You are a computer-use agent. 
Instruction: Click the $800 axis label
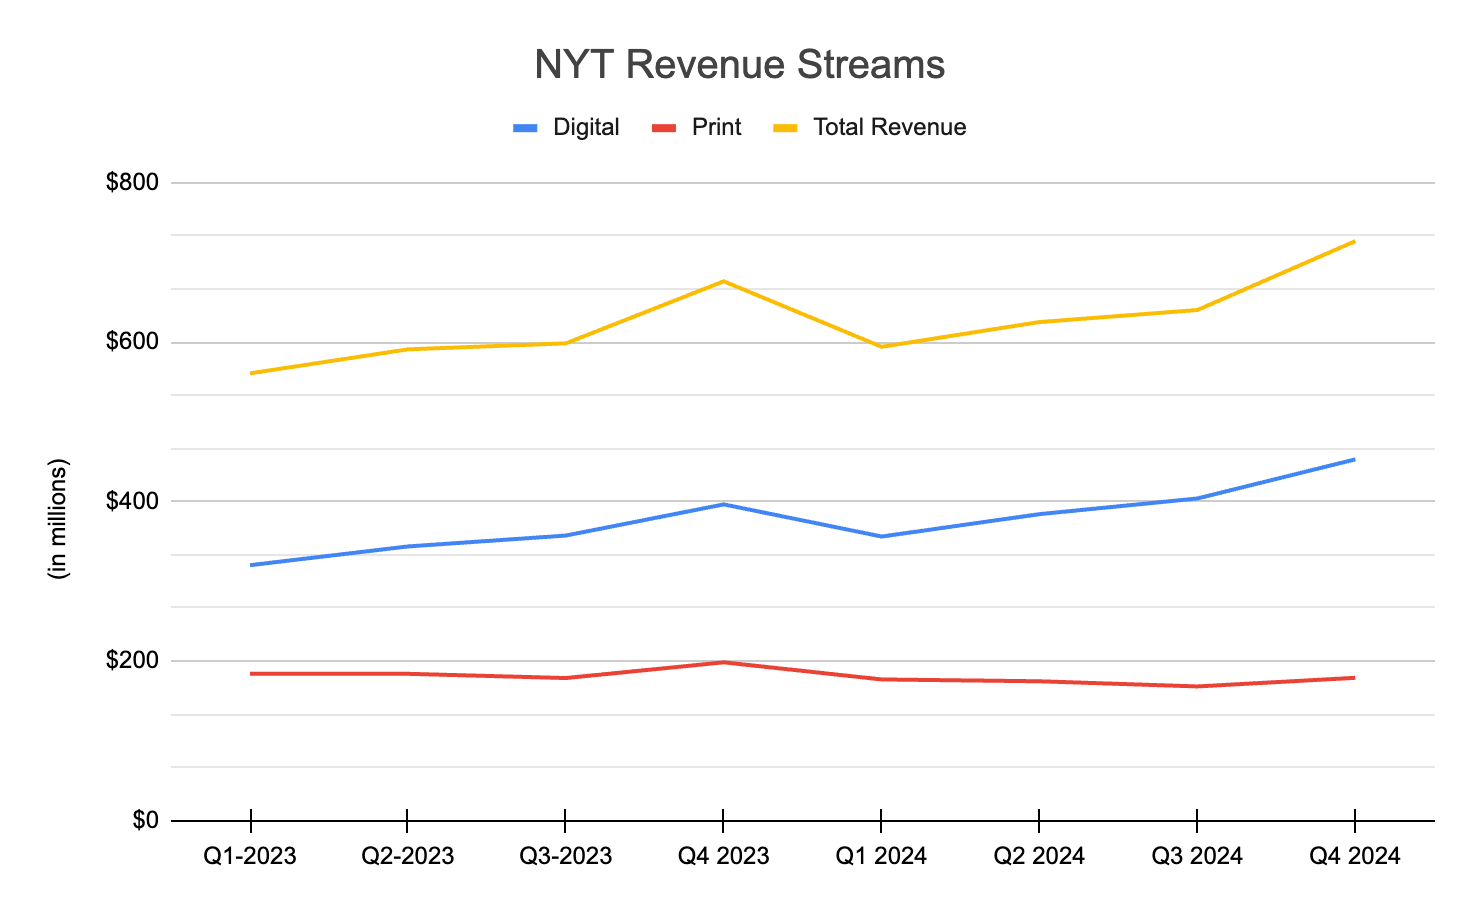(132, 183)
